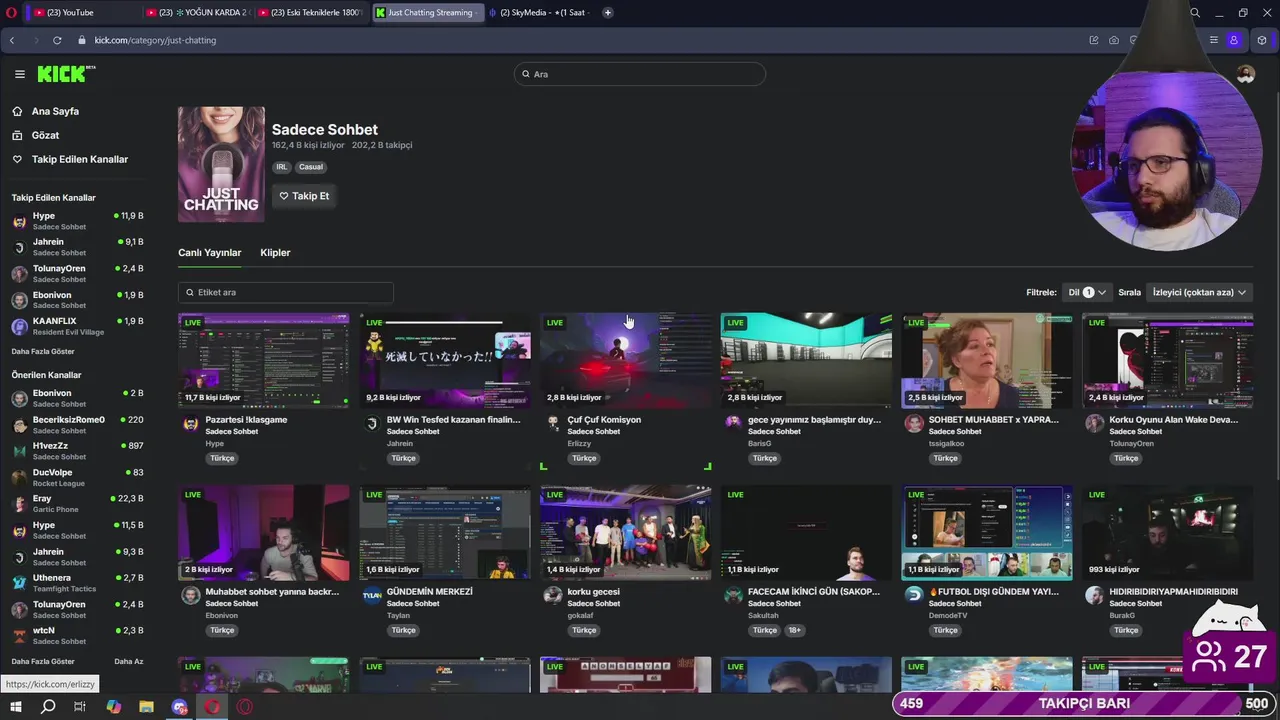
Task: Click the Casual category tag
Action: 311,167
